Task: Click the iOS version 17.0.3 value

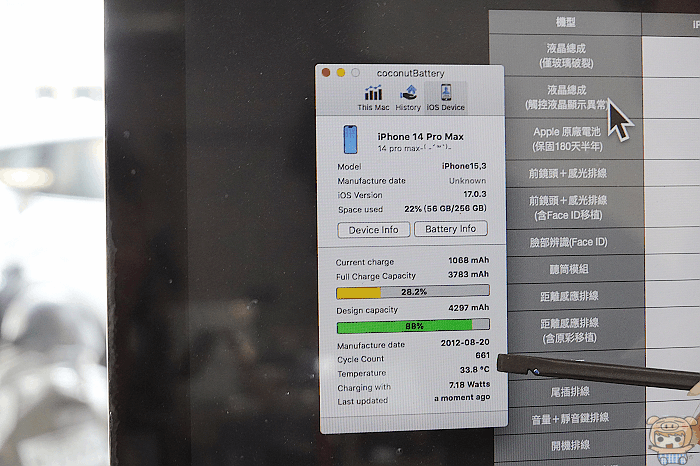Action: (x=475, y=194)
